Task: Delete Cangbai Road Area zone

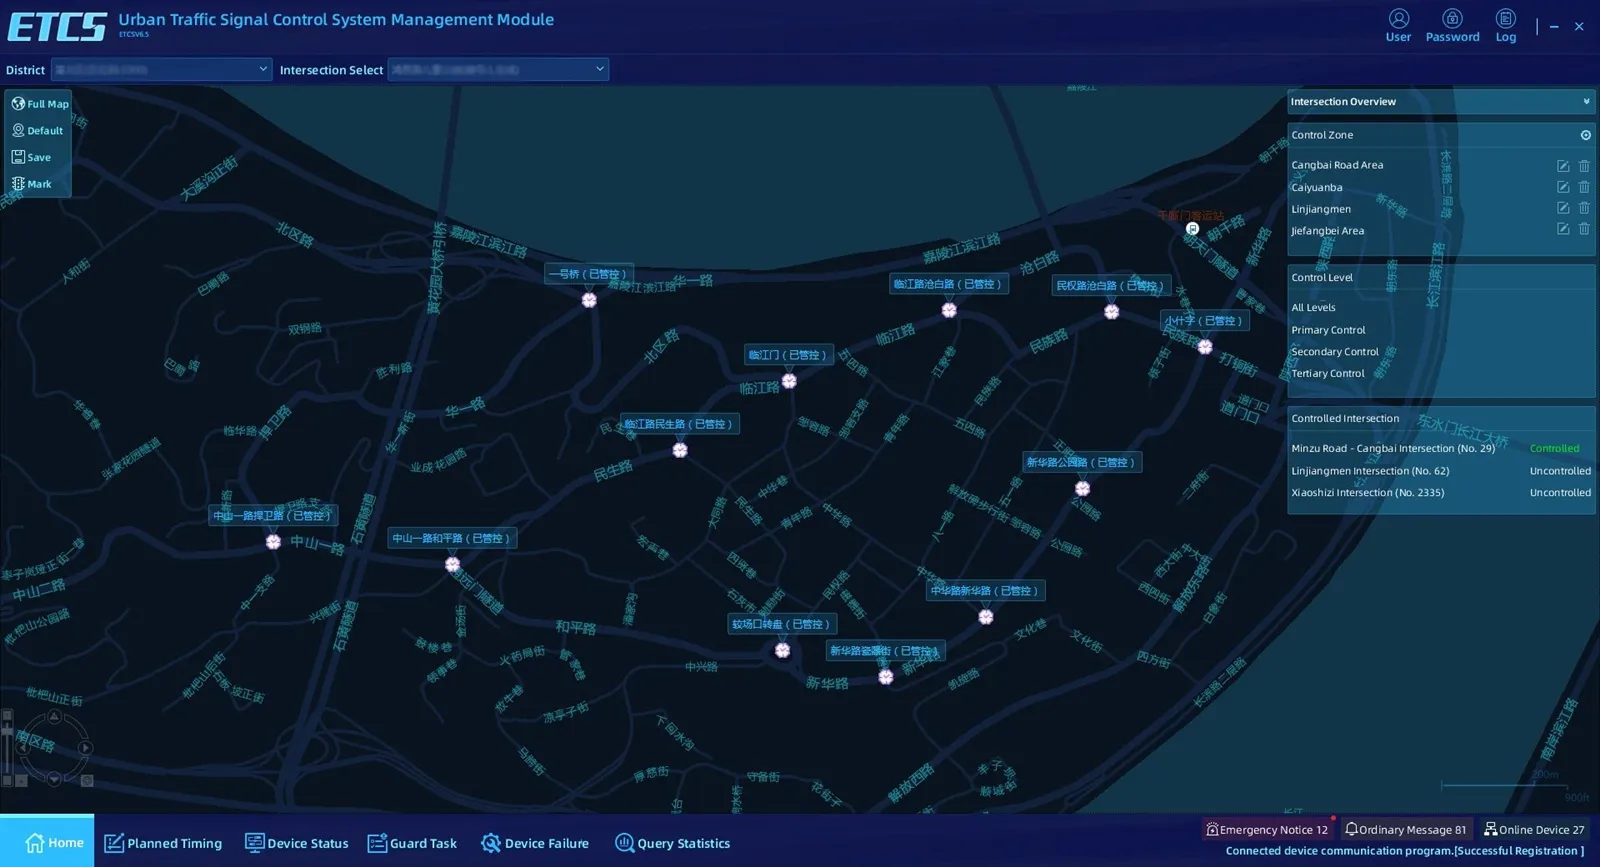Action: 1584,166
